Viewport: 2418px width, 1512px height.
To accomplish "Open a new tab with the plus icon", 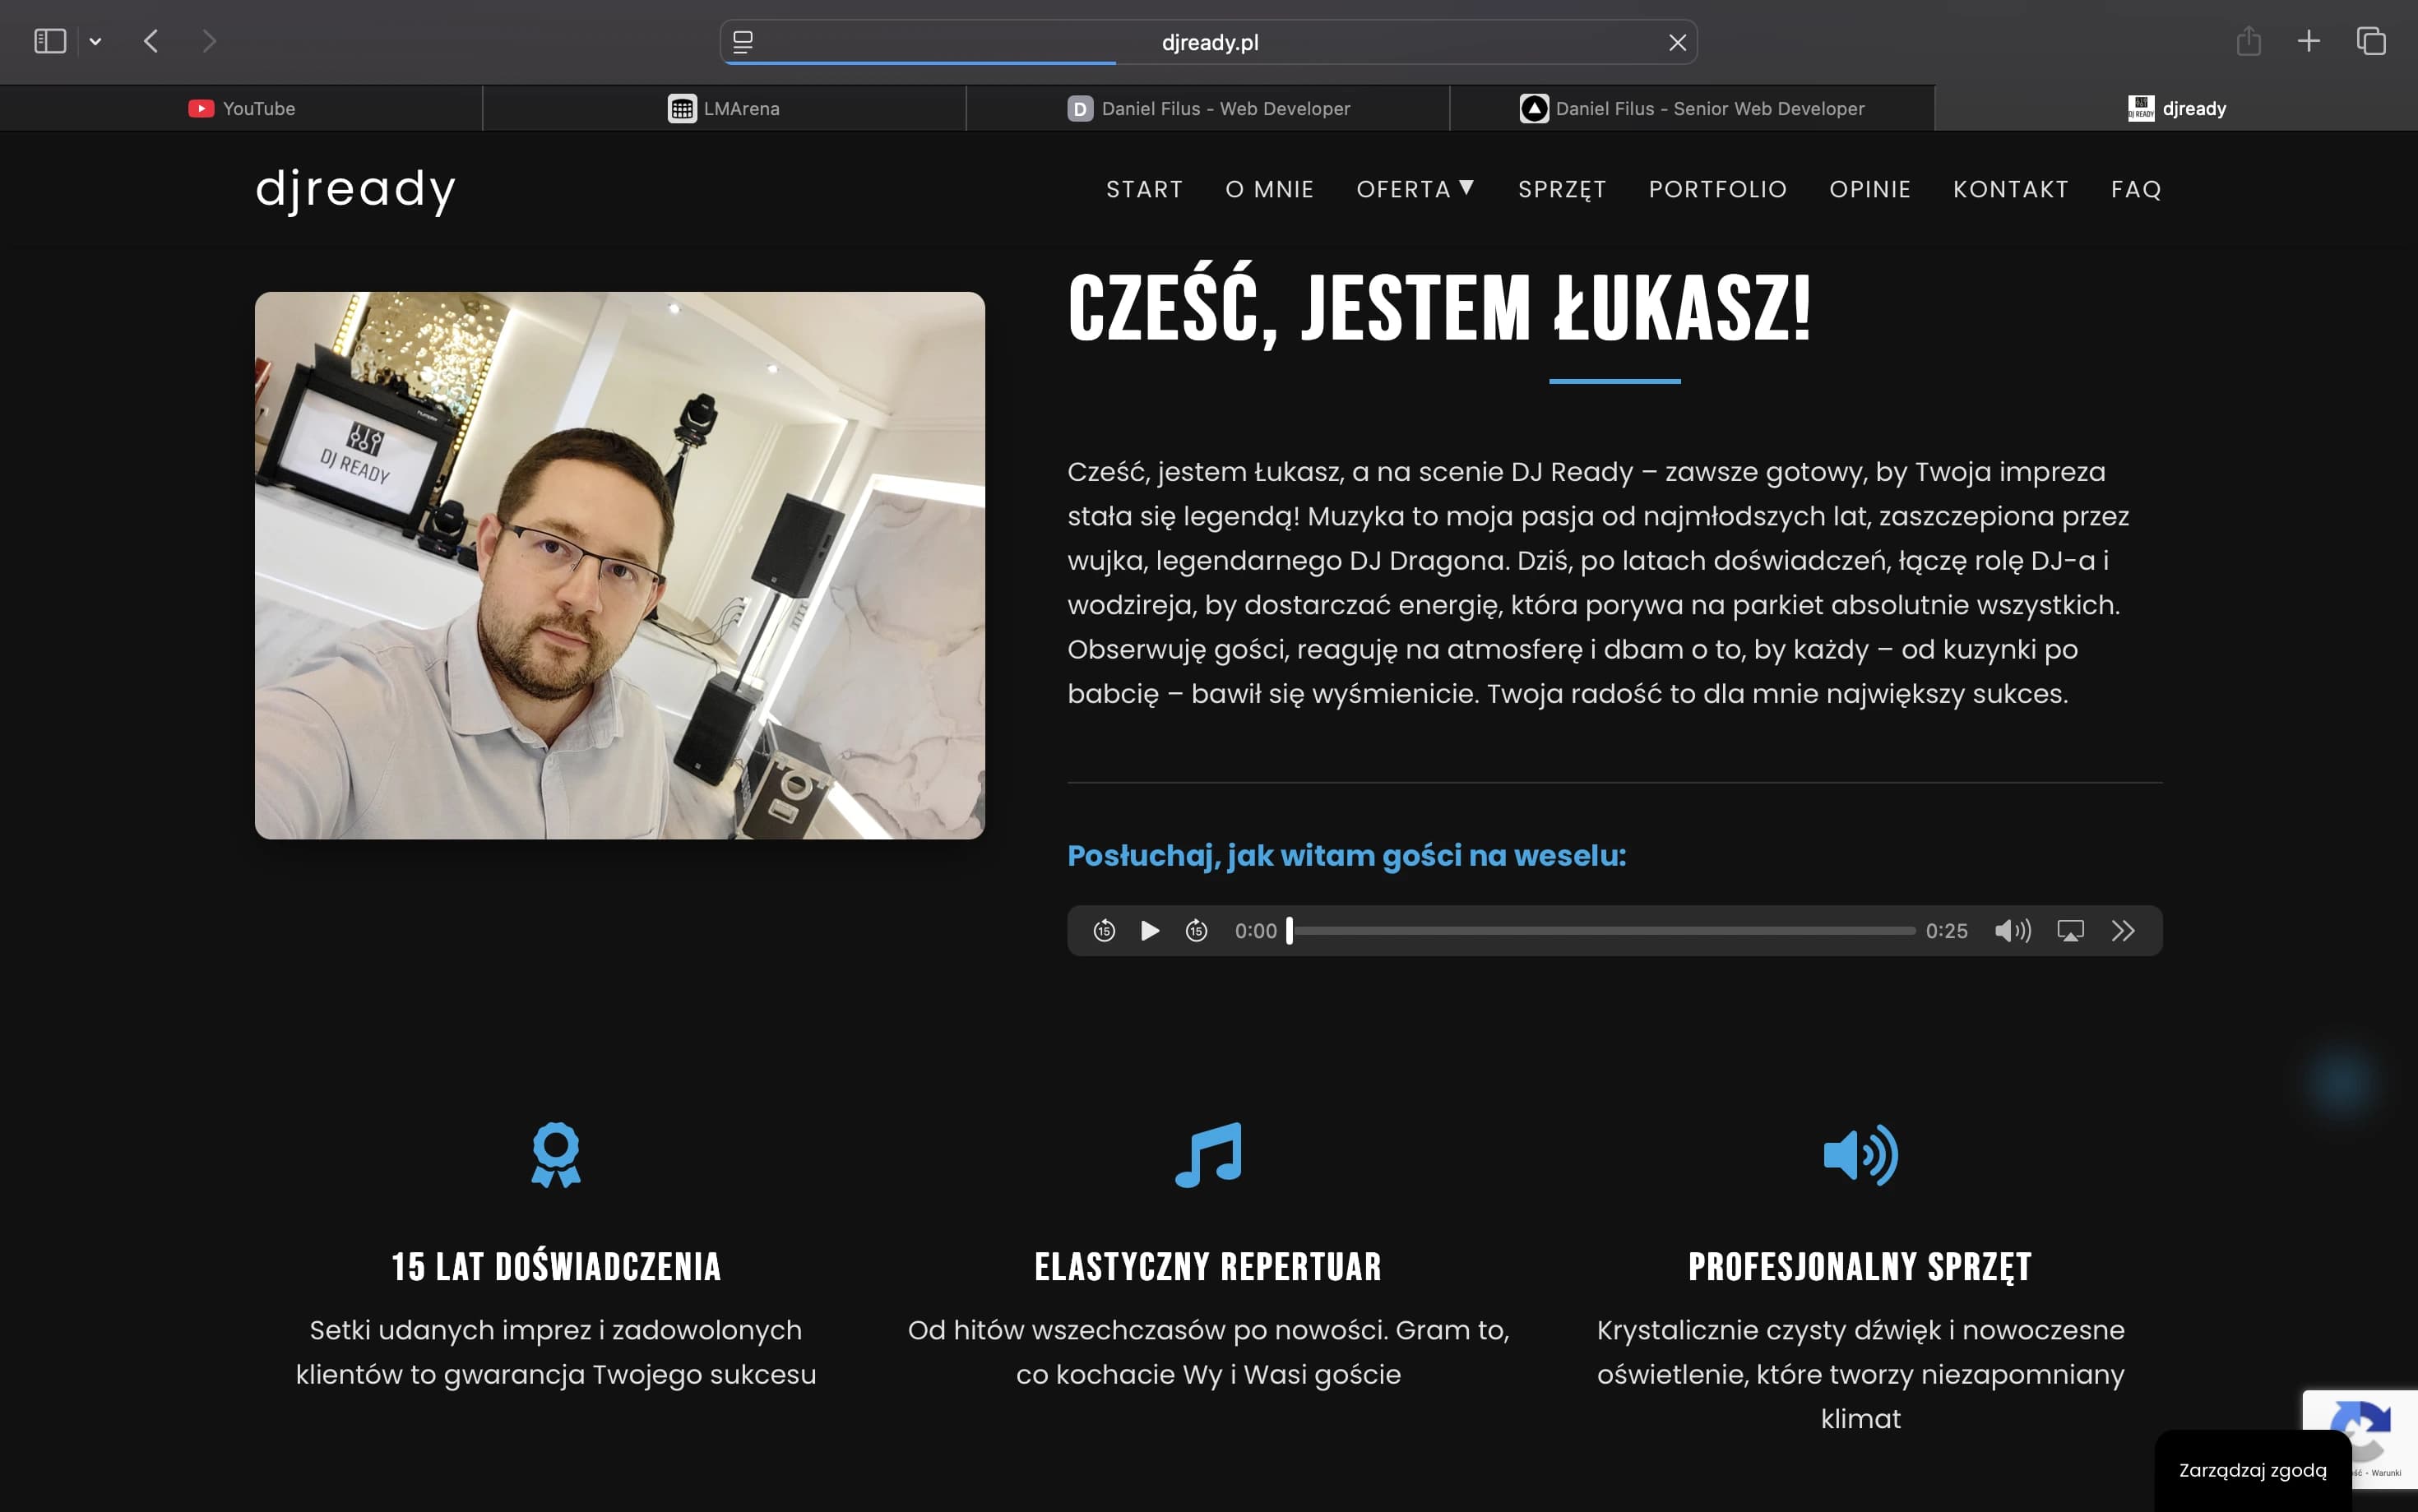I will click(x=2308, y=41).
